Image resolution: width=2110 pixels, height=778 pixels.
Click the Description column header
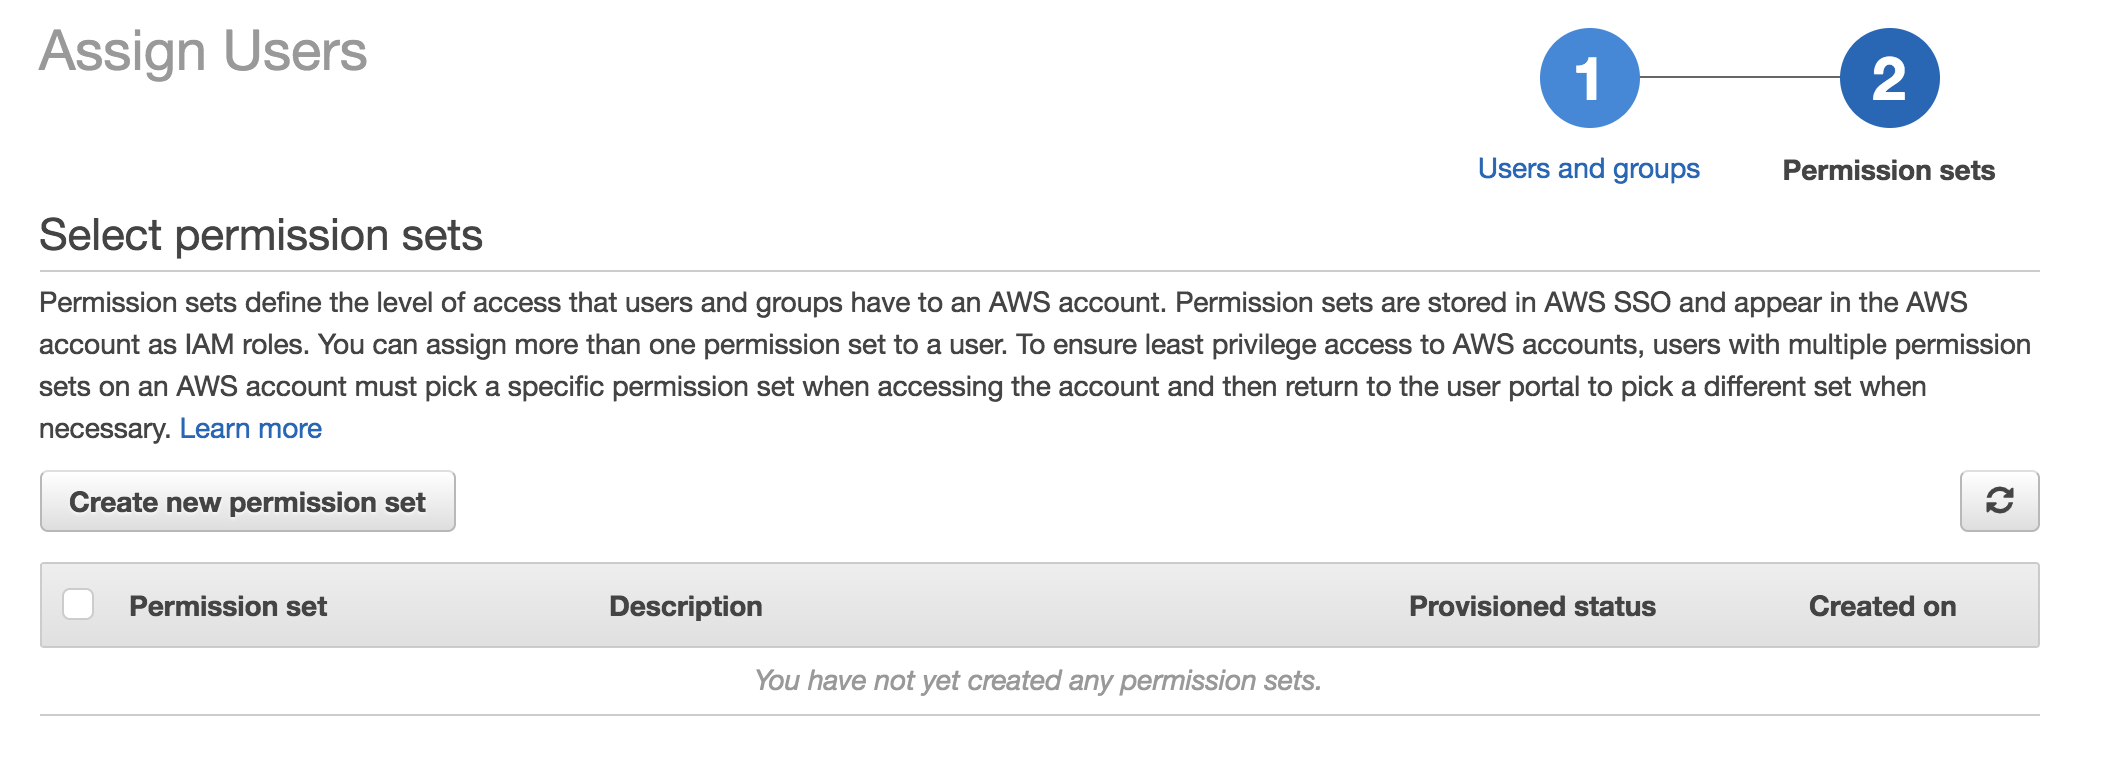pyautogui.click(x=685, y=606)
